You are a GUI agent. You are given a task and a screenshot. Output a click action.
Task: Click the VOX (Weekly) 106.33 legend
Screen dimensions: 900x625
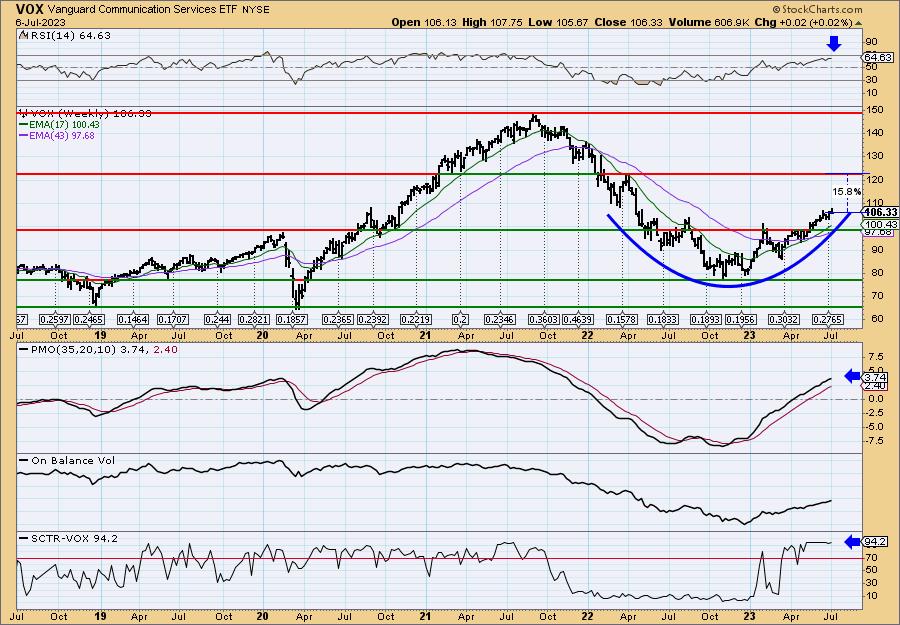(90, 114)
